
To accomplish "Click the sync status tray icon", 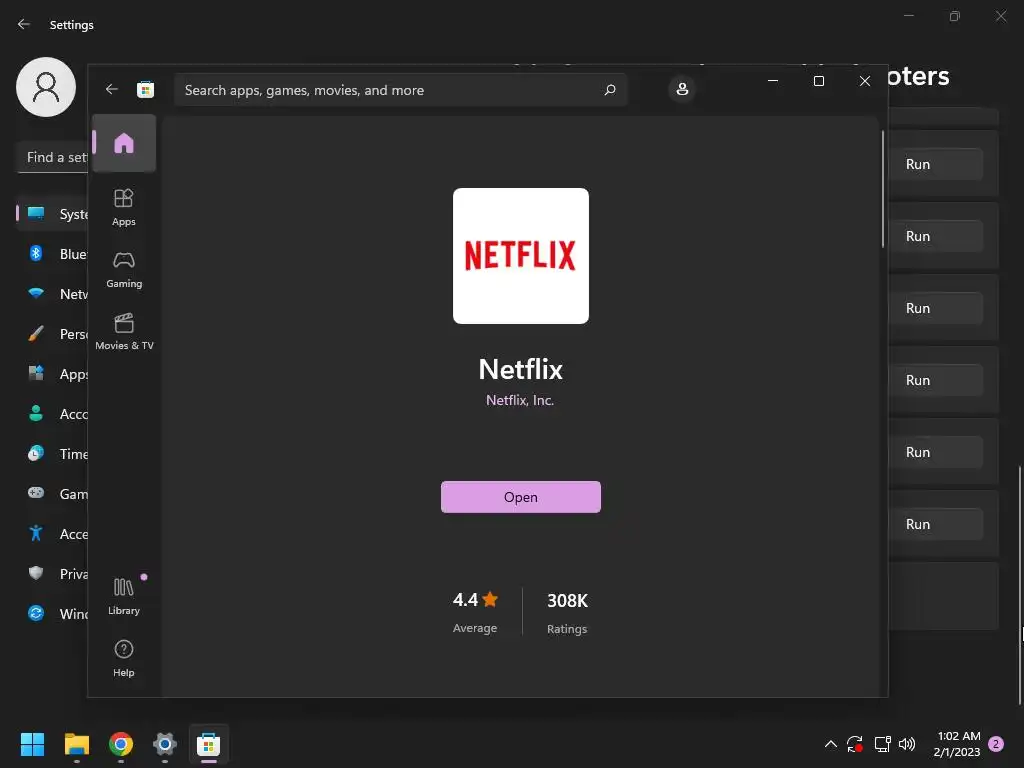I will point(855,744).
